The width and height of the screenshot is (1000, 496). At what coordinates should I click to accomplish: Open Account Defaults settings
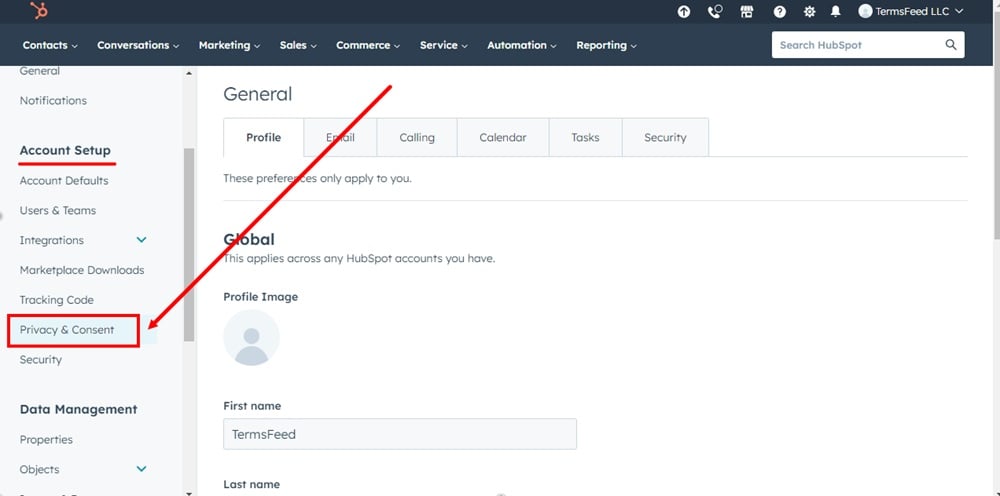point(64,180)
